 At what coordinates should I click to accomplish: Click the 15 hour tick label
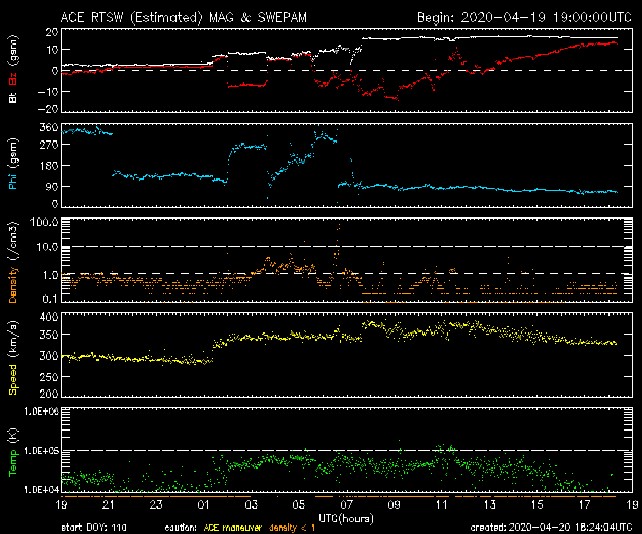536,505
